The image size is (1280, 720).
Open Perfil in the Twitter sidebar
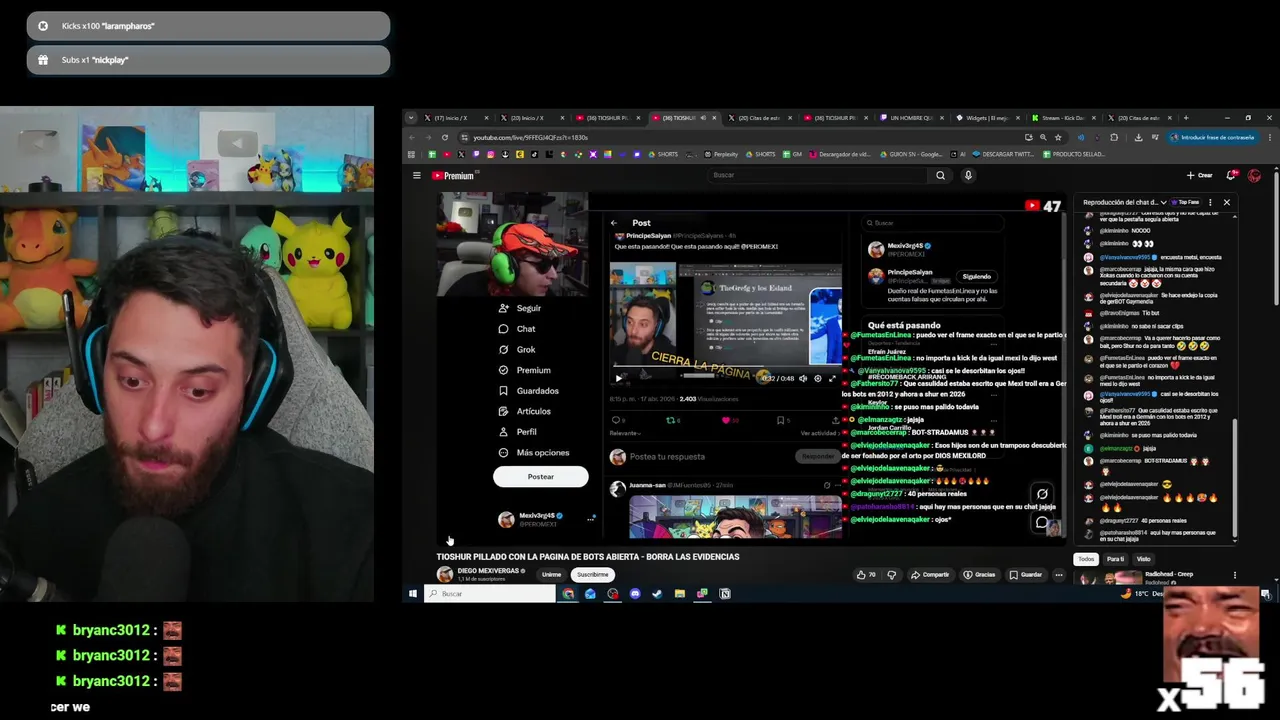pyautogui.click(x=517, y=432)
